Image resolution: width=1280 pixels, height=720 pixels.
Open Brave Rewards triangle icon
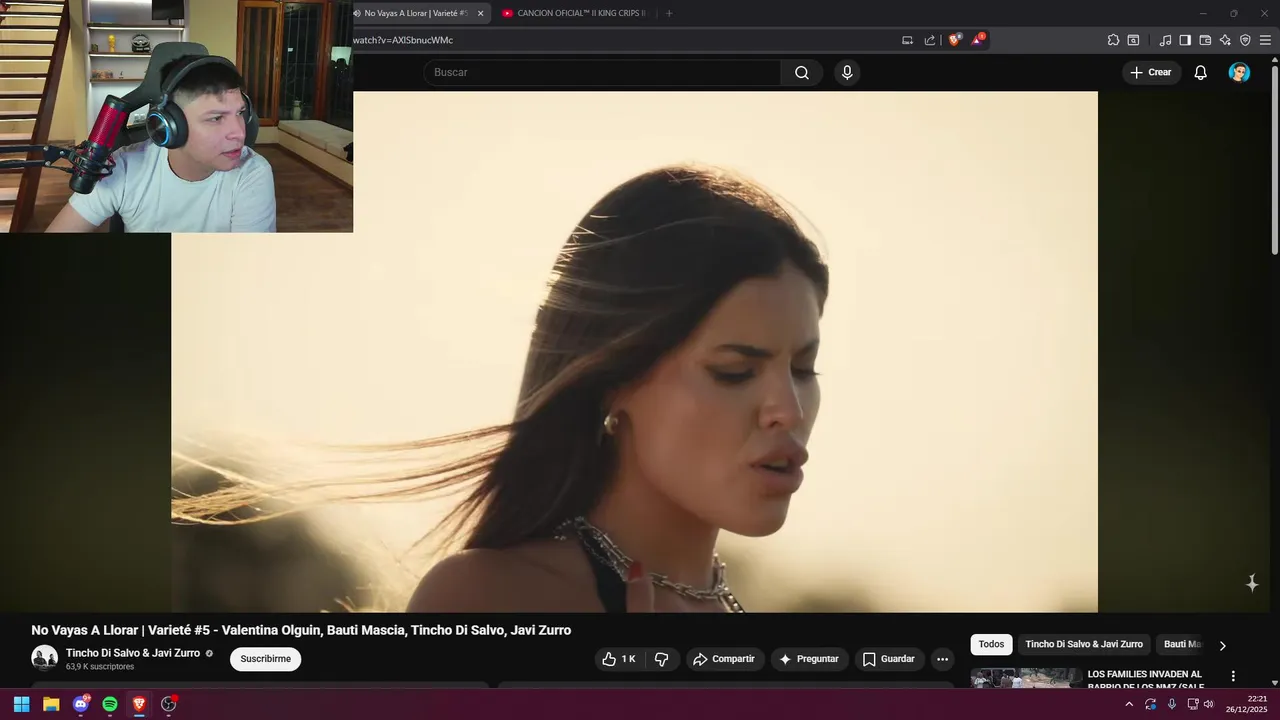click(x=978, y=40)
